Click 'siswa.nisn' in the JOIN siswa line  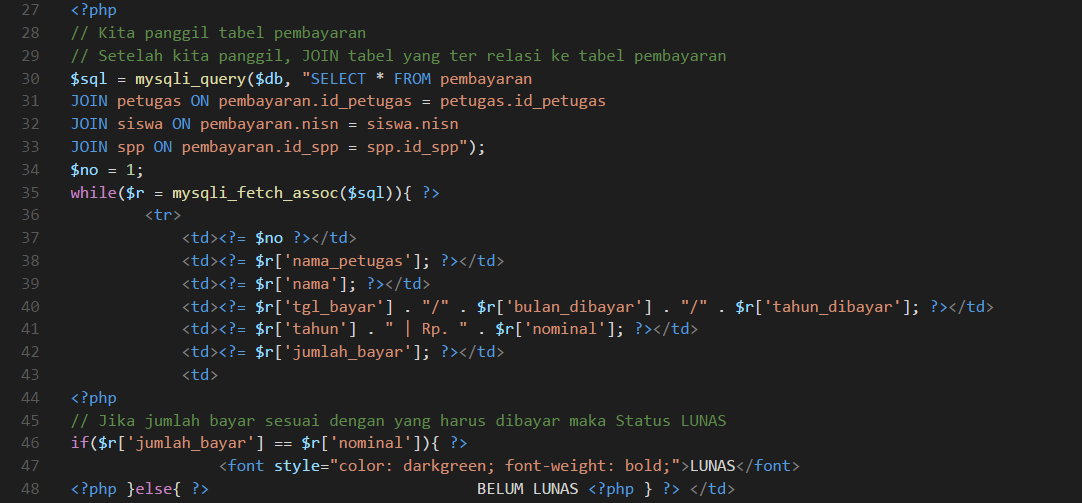(412, 124)
